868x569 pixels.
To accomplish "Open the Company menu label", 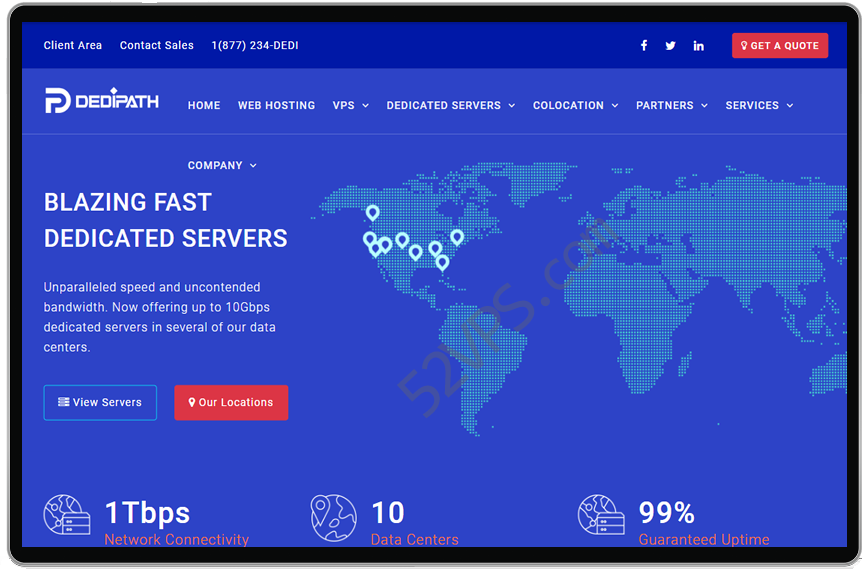I will (215, 165).
